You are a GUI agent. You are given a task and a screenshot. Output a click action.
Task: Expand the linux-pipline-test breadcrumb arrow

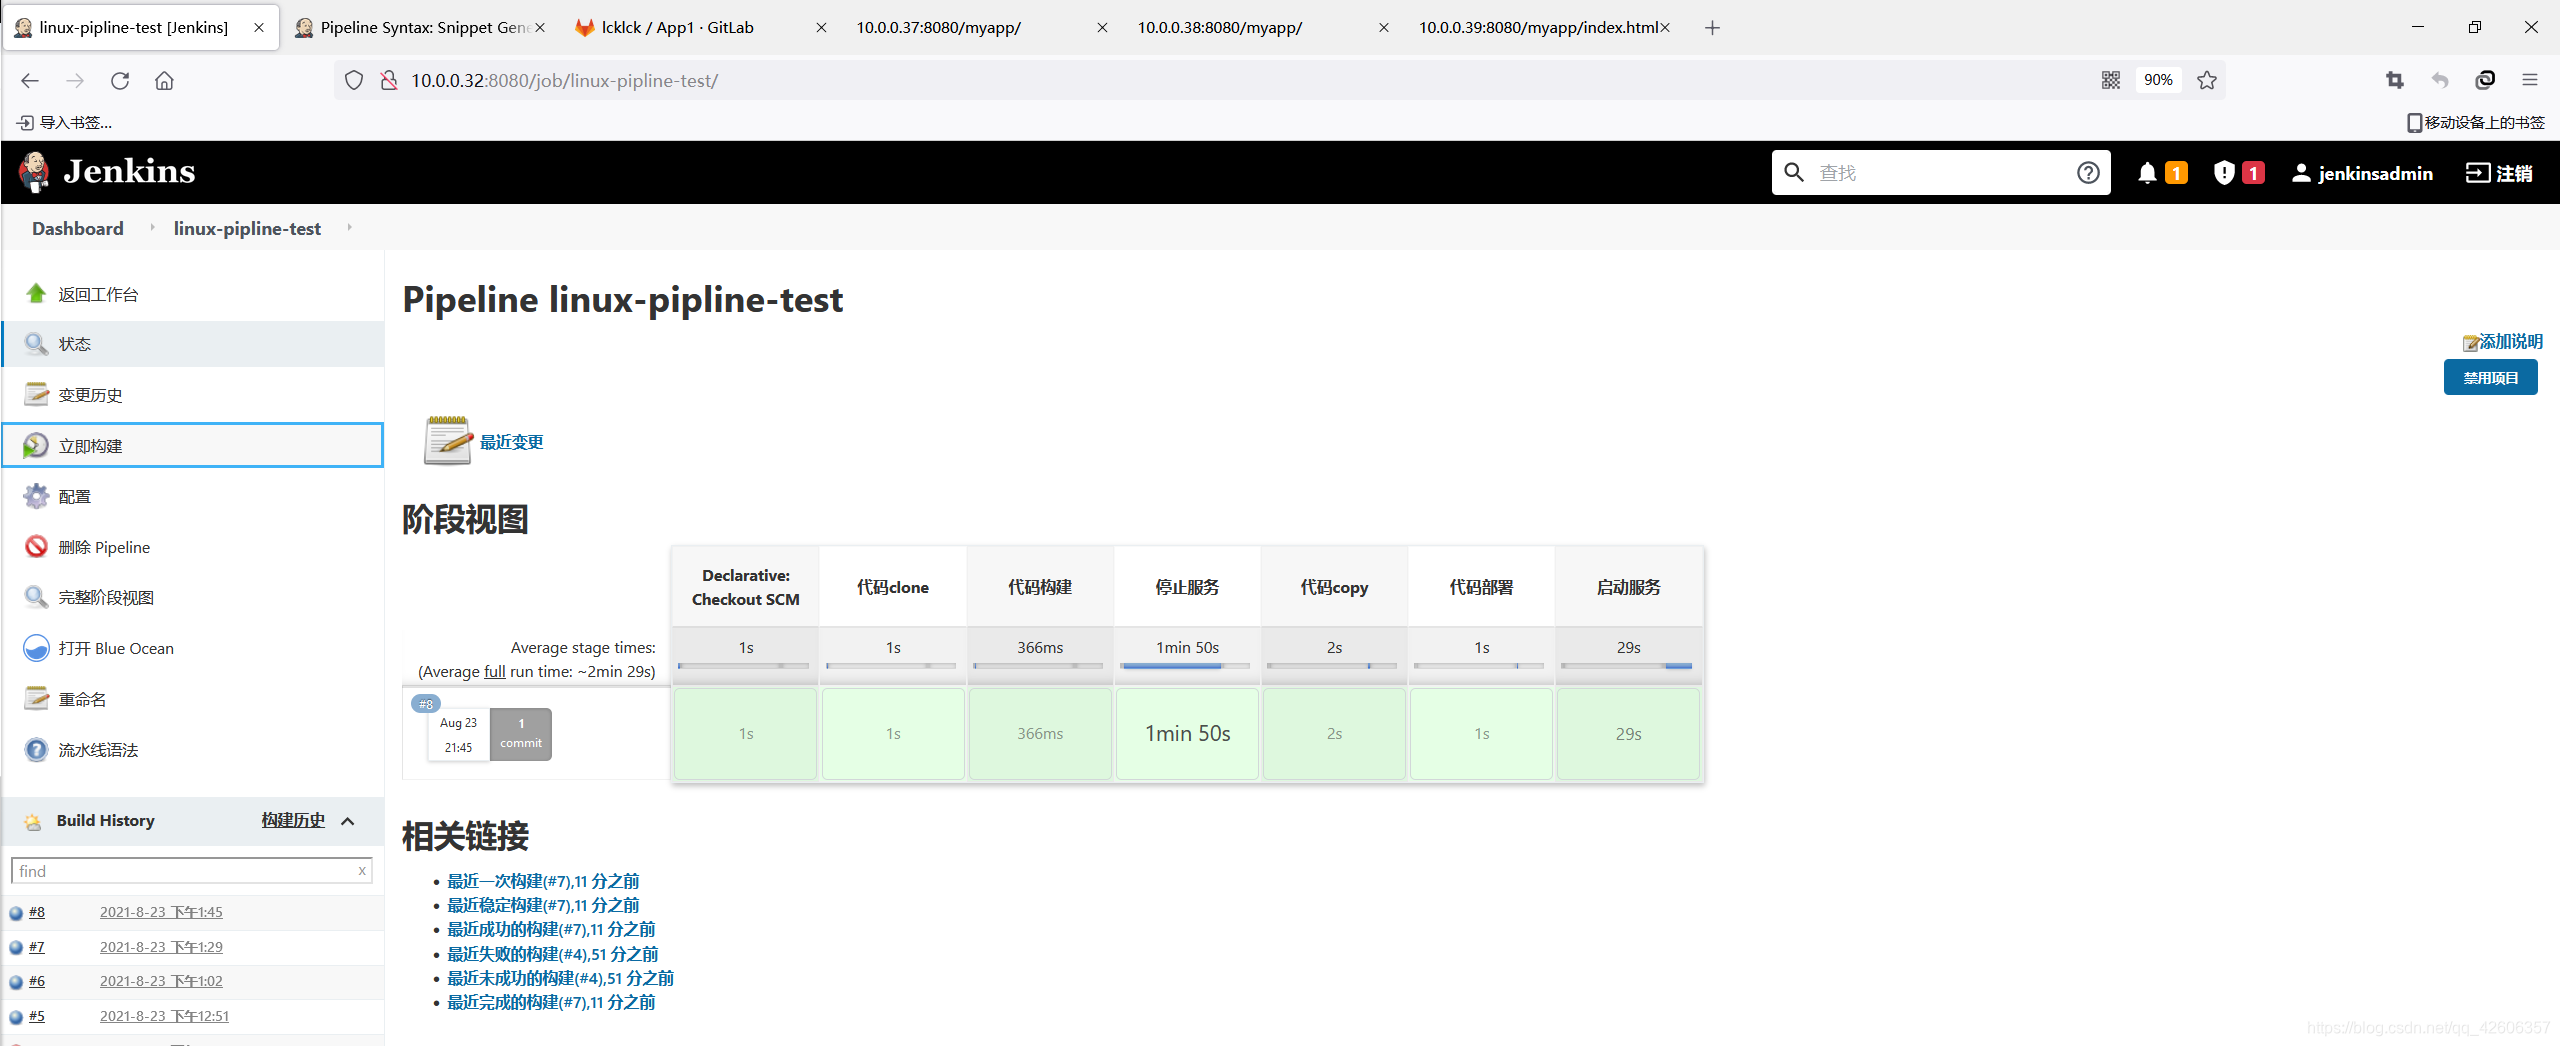(x=349, y=228)
